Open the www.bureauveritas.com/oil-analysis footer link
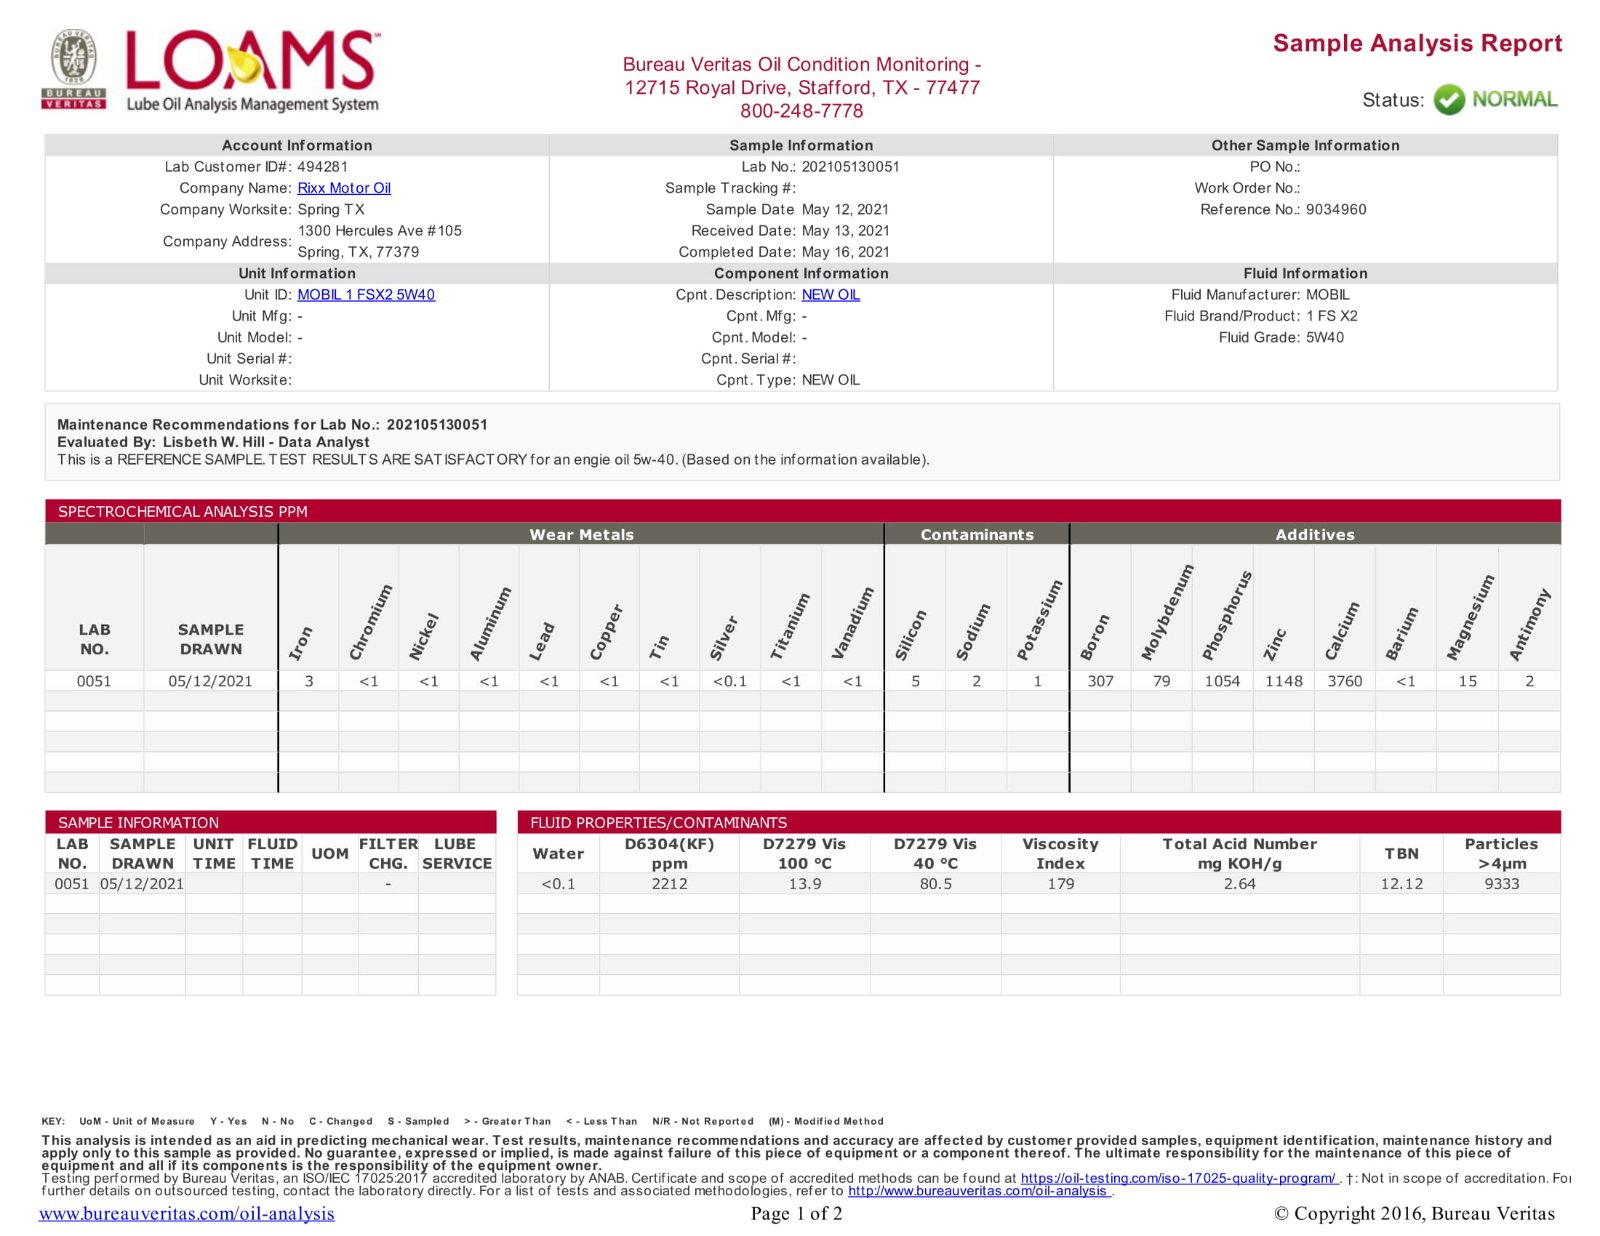This screenshot has height=1236, width=1600. 187,1214
